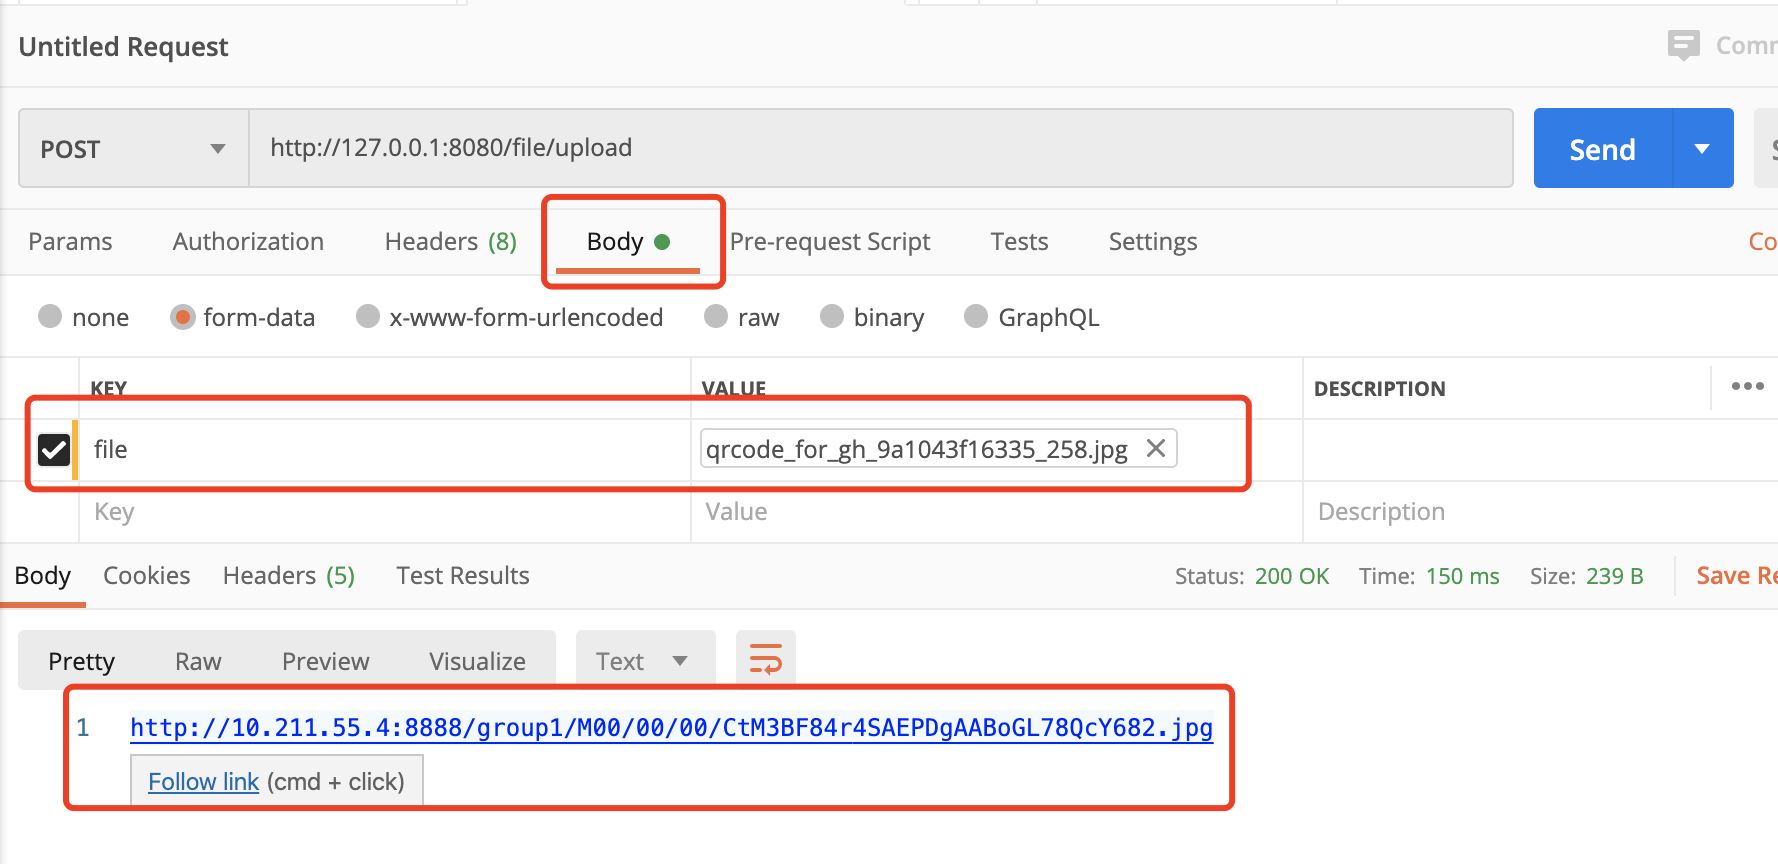Open the Pre-request Script tab
The height and width of the screenshot is (864, 1778).
pos(830,242)
